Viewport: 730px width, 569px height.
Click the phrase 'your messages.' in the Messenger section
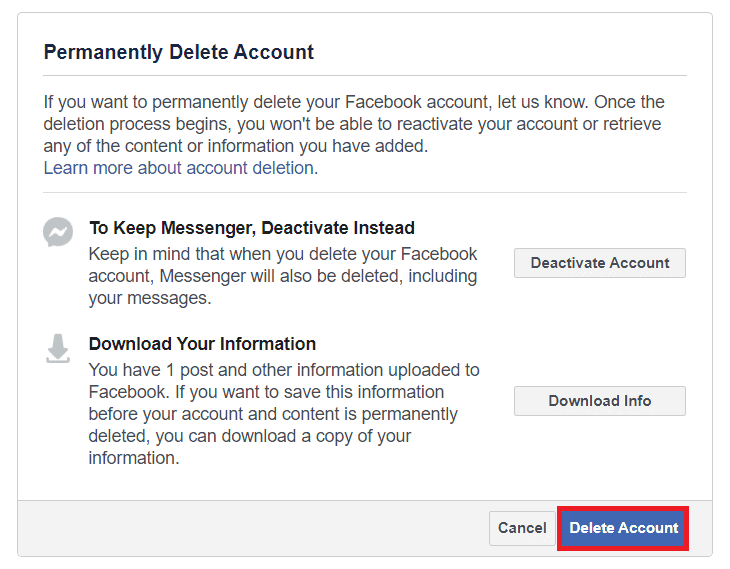[x=150, y=298]
